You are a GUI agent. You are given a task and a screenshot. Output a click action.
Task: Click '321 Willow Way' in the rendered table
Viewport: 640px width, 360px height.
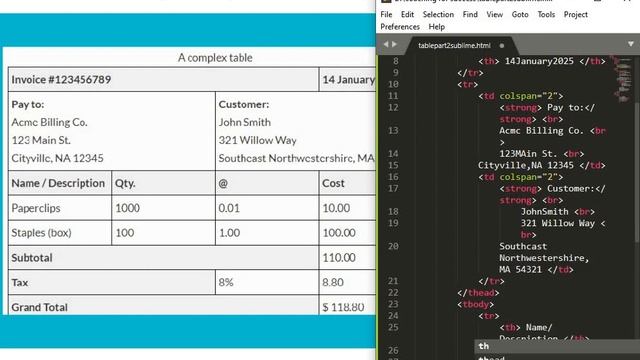(x=258, y=140)
